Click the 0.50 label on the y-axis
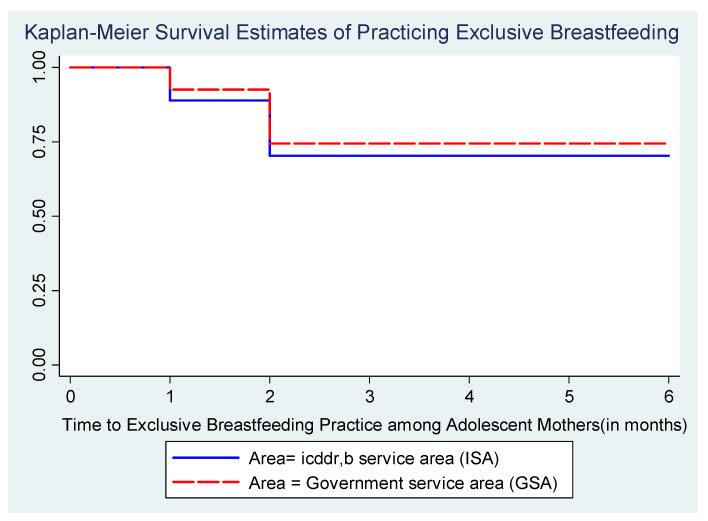The image size is (708, 521). click(39, 216)
